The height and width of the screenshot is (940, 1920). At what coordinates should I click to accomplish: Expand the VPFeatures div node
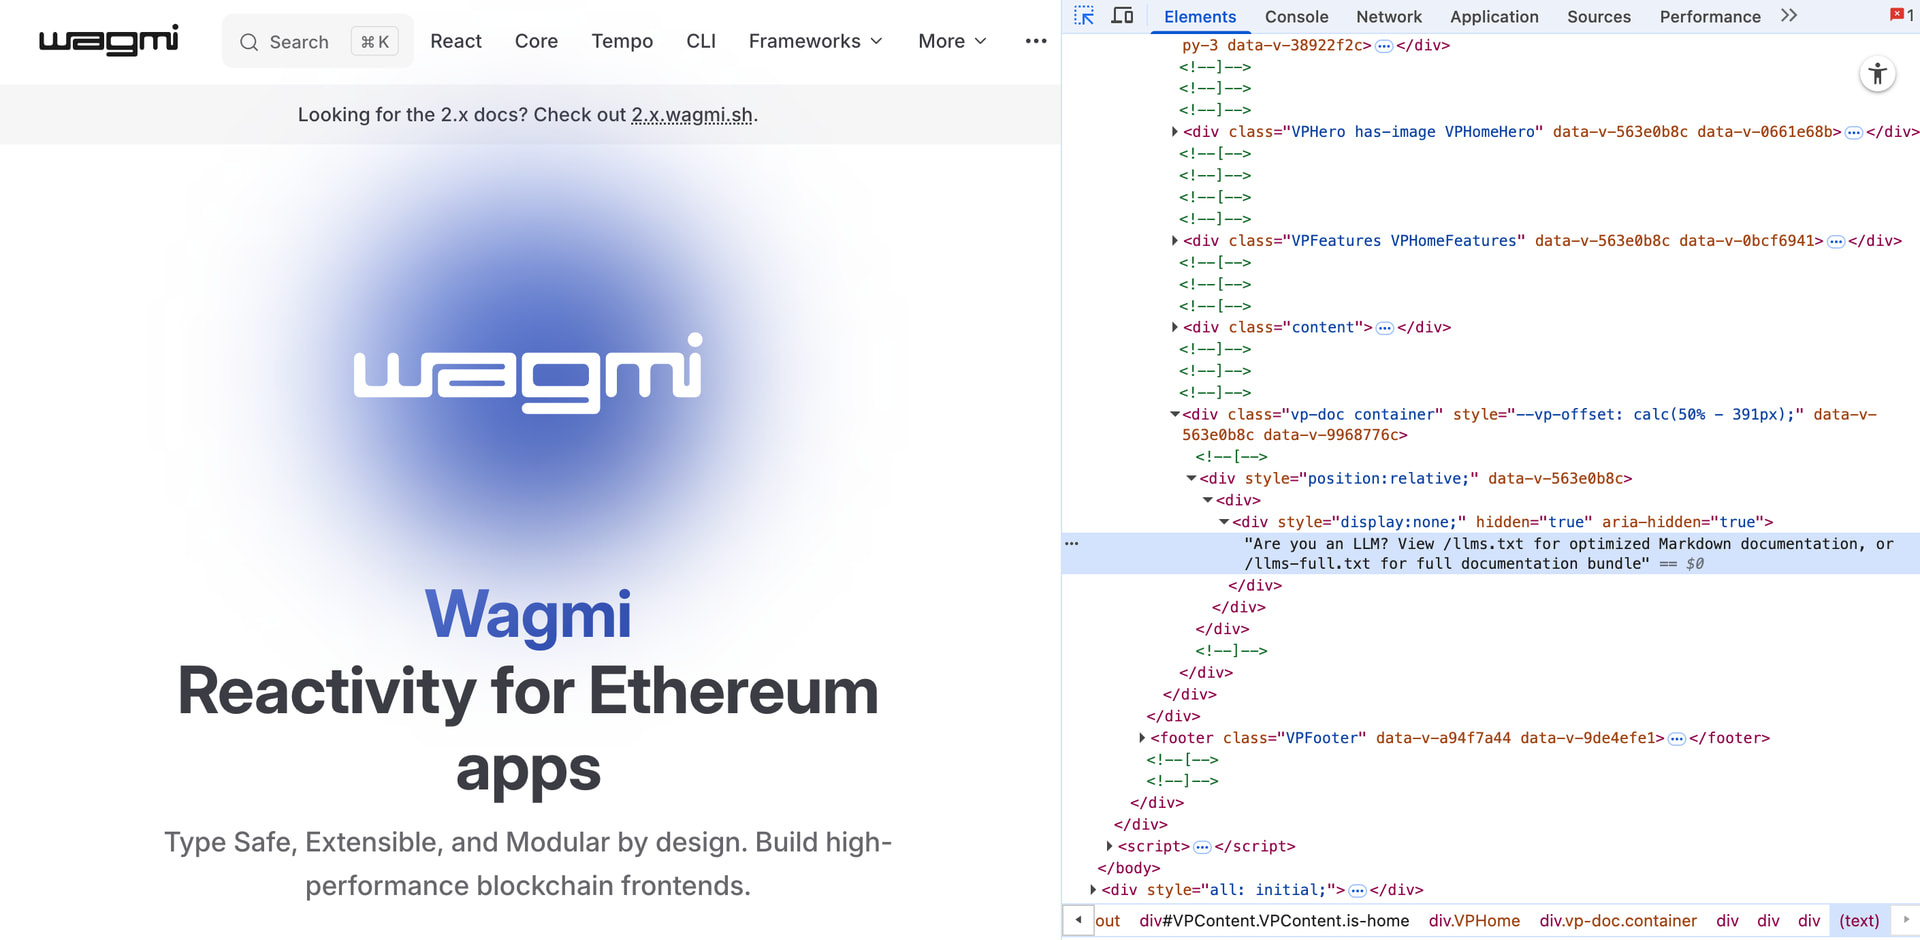(x=1174, y=241)
